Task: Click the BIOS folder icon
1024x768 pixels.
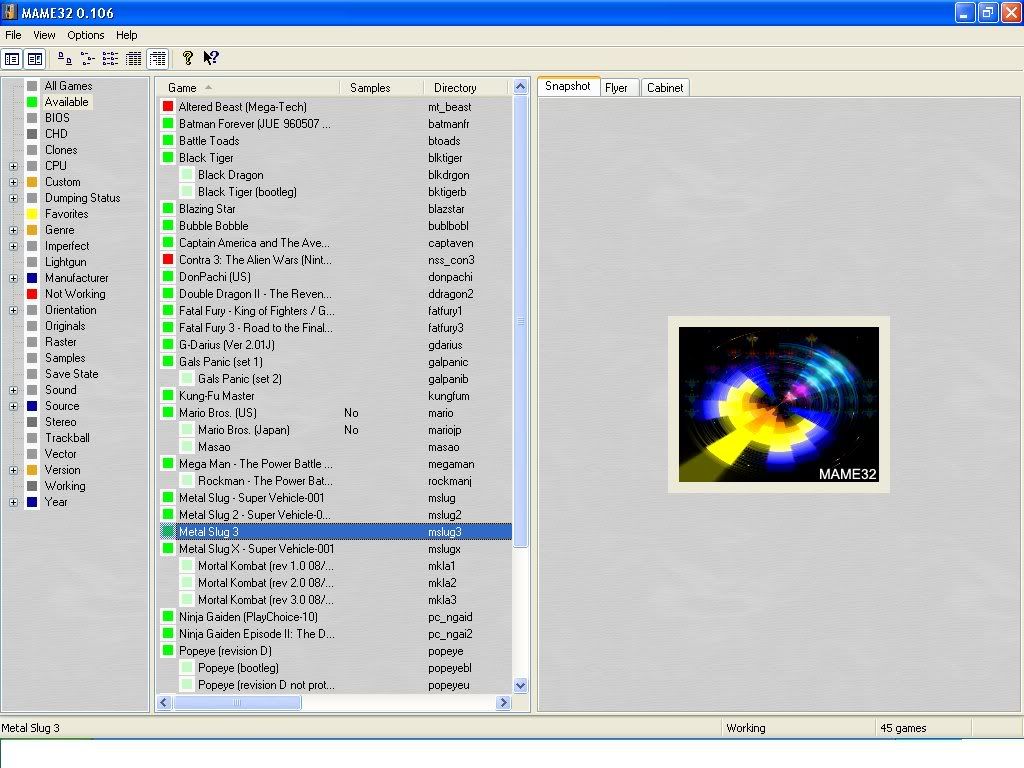Action: [31, 118]
